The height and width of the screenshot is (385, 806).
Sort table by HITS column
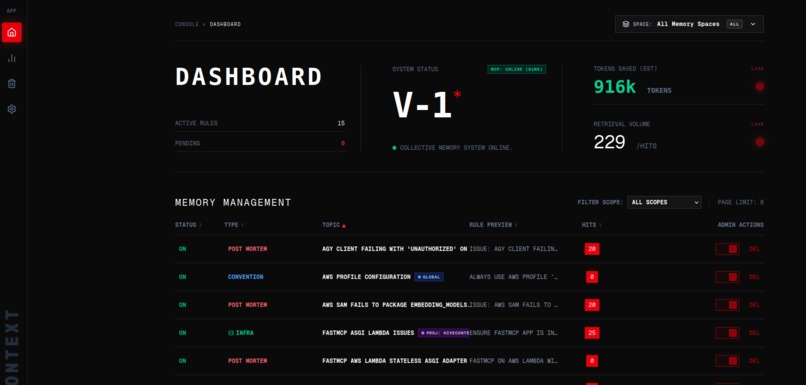(x=592, y=225)
